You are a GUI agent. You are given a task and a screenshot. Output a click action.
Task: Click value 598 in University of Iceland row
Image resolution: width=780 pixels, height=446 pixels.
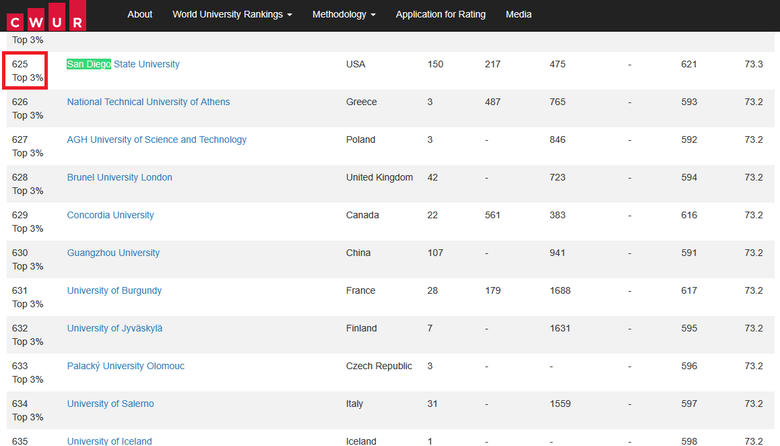[689, 441]
